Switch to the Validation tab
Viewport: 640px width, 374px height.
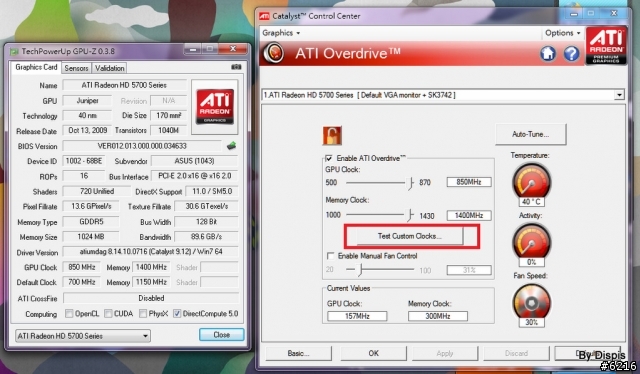[109, 68]
